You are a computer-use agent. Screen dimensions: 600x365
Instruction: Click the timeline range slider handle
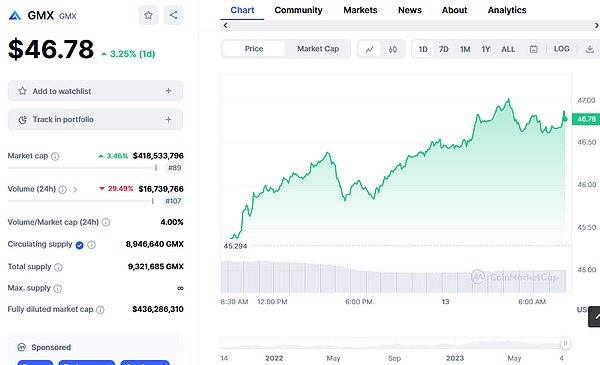(565, 343)
